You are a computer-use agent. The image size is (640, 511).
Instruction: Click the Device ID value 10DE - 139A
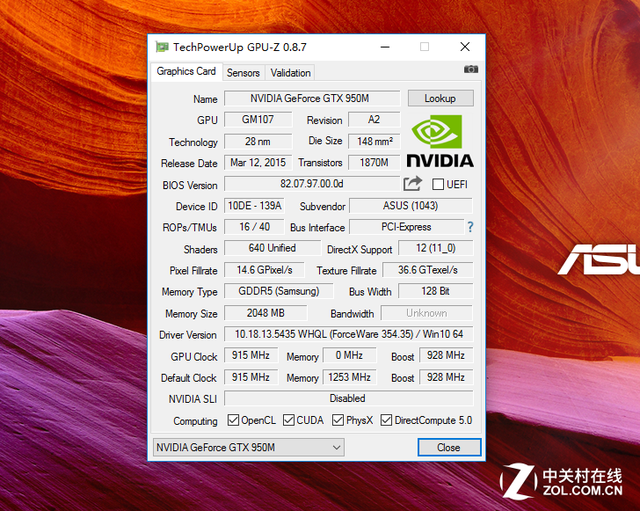(254, 206)
